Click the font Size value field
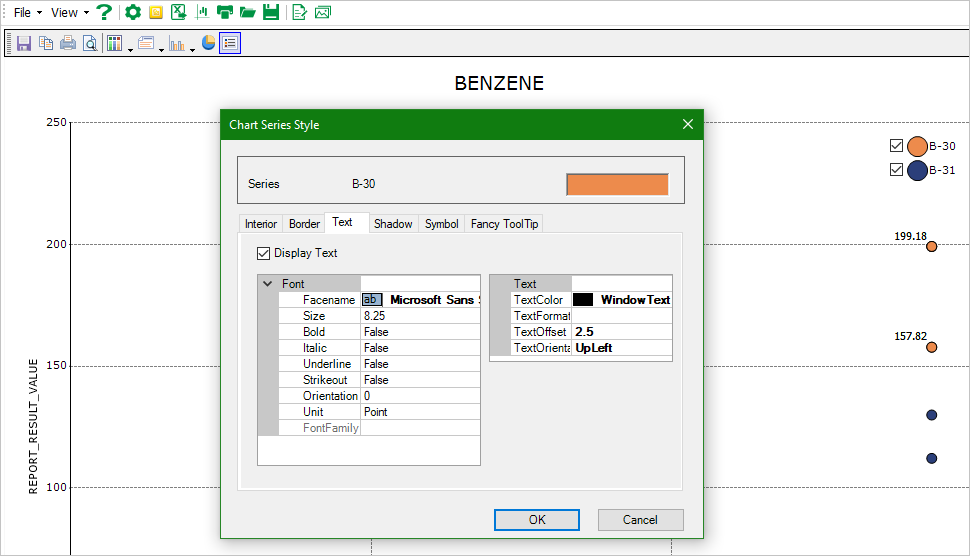 420,316
